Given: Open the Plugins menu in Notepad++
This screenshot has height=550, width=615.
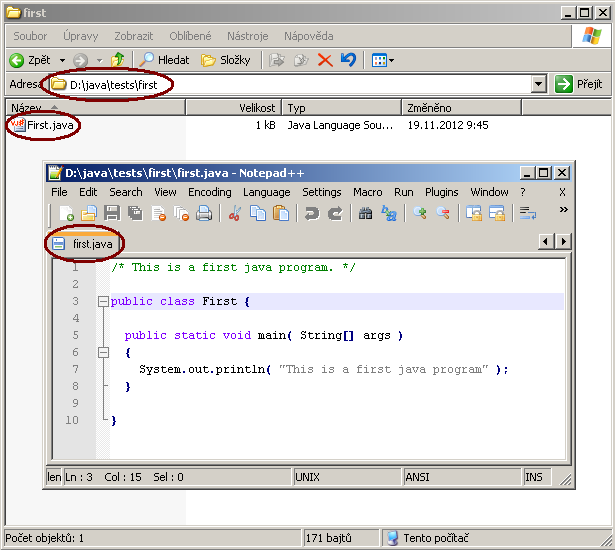Looking at the screenshot, I should pos(442,192).
